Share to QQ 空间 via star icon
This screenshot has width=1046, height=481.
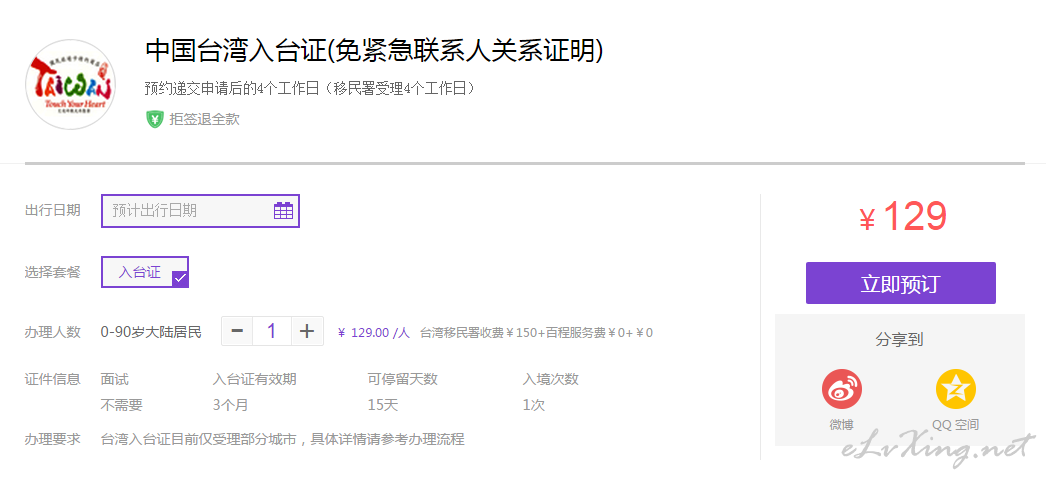[955, 390]
